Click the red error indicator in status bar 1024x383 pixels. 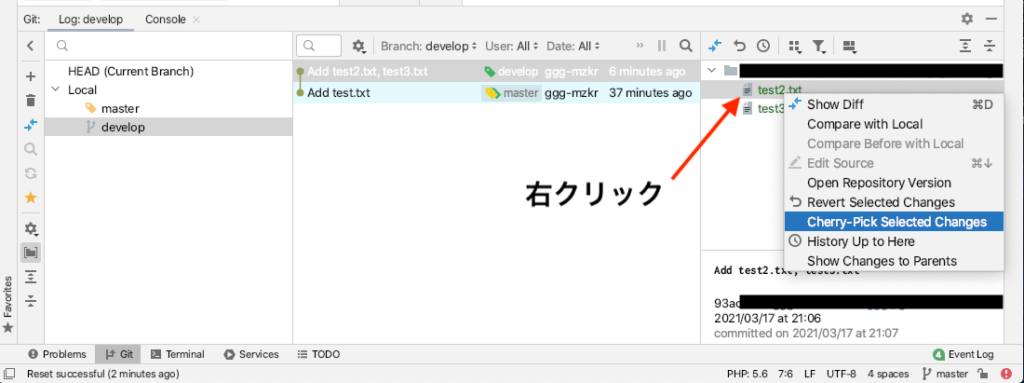click(x=1006, y=374)
